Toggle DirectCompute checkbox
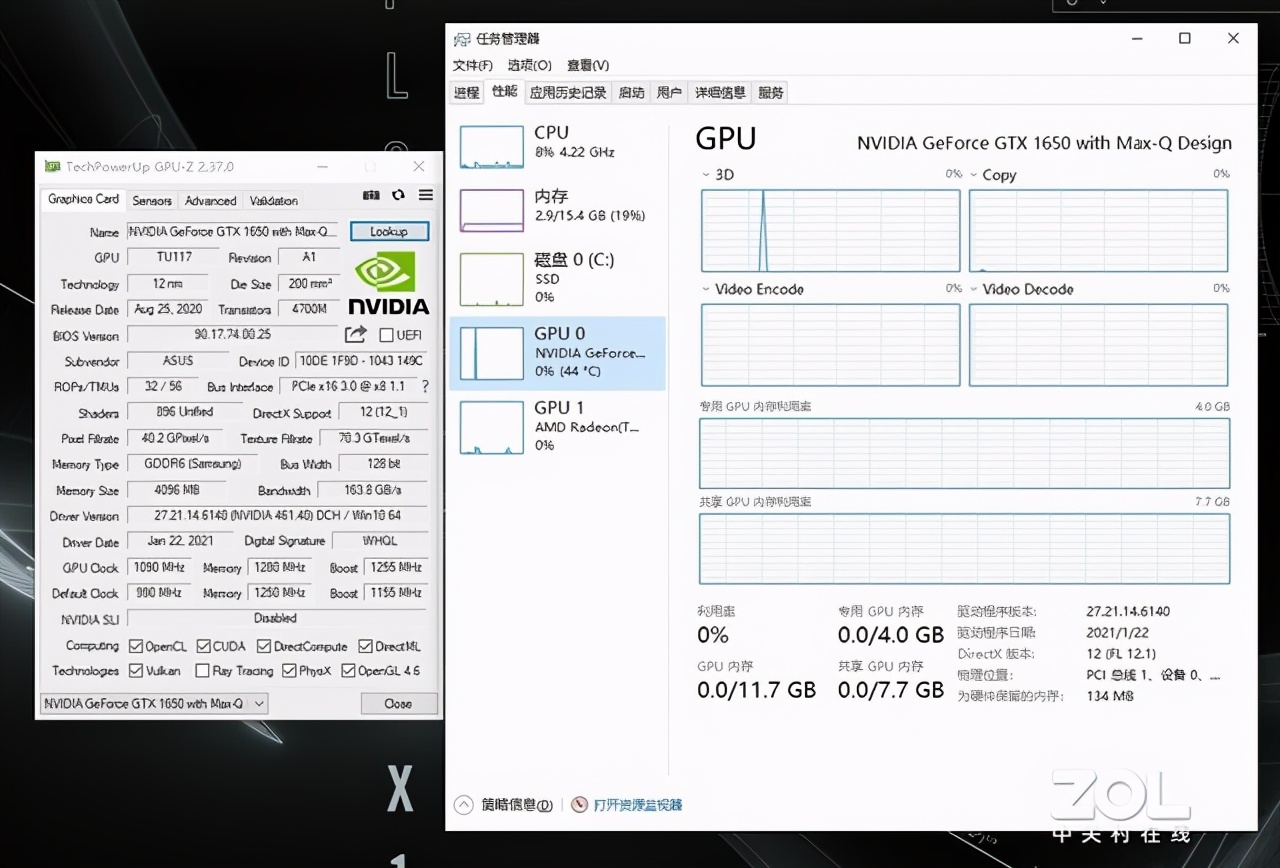This screenshot has width=1280, height=868. pyautogui.click(x=264, y=646)
